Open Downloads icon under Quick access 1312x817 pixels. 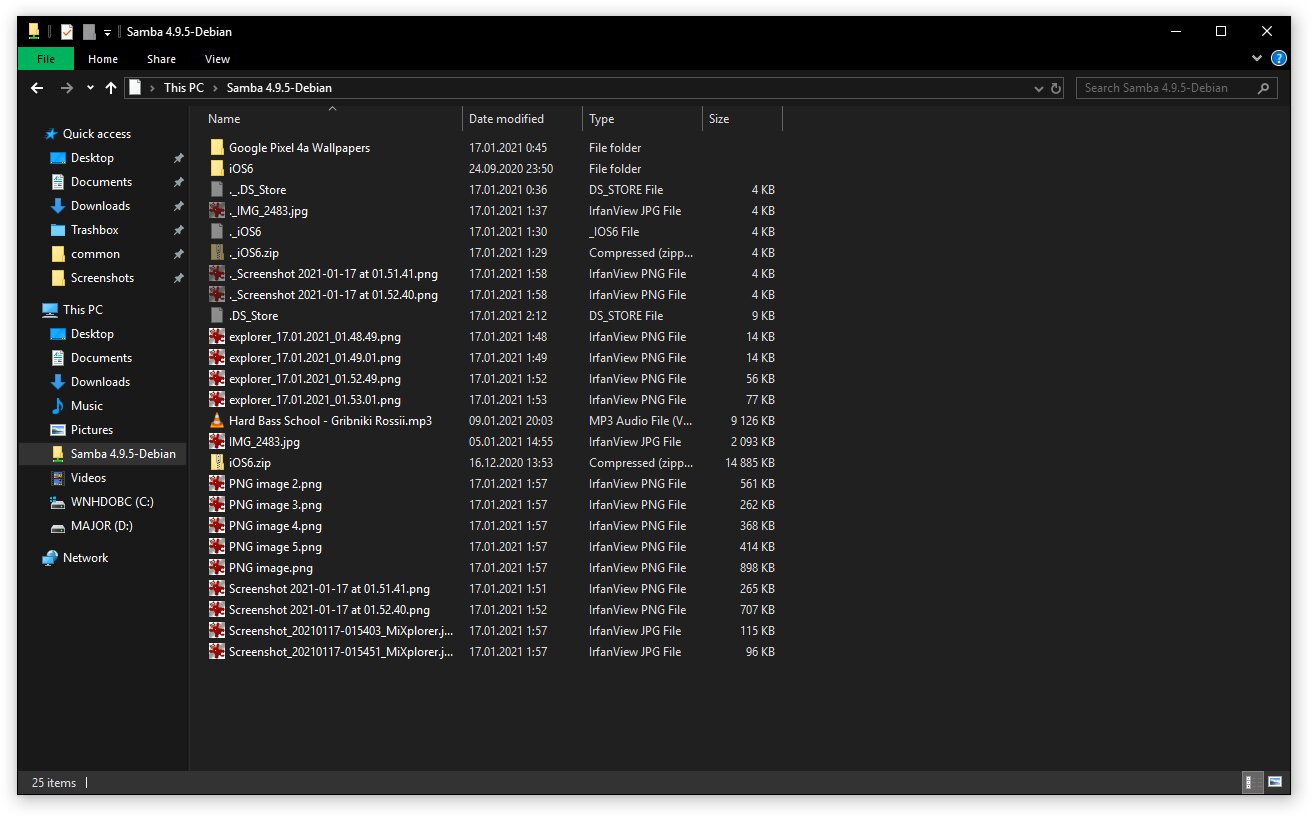(x=58, y=206)
